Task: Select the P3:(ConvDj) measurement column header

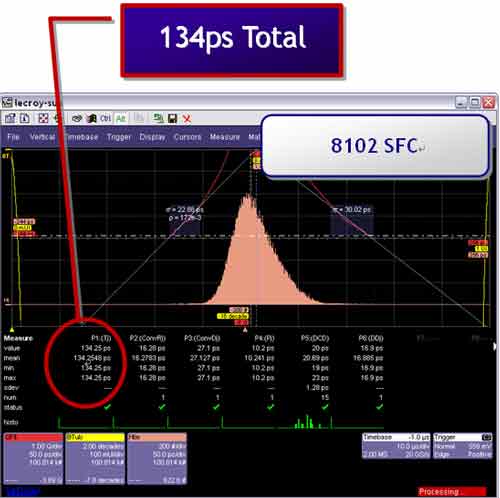Action: [x=202, y=338]
